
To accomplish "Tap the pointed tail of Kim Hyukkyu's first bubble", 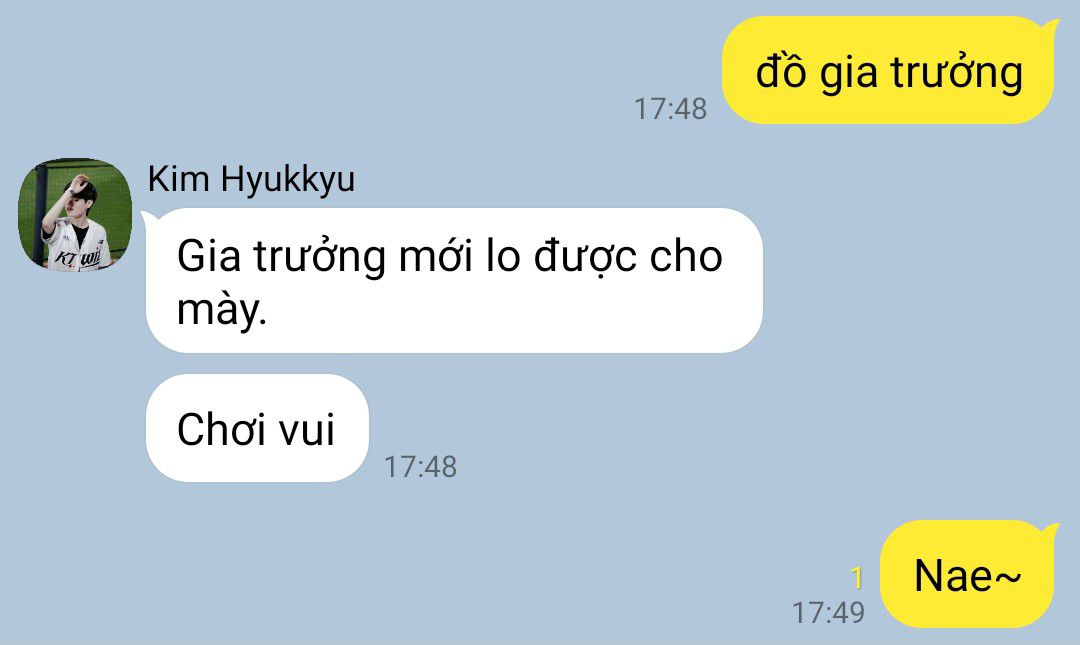I will tap(149, 218).
